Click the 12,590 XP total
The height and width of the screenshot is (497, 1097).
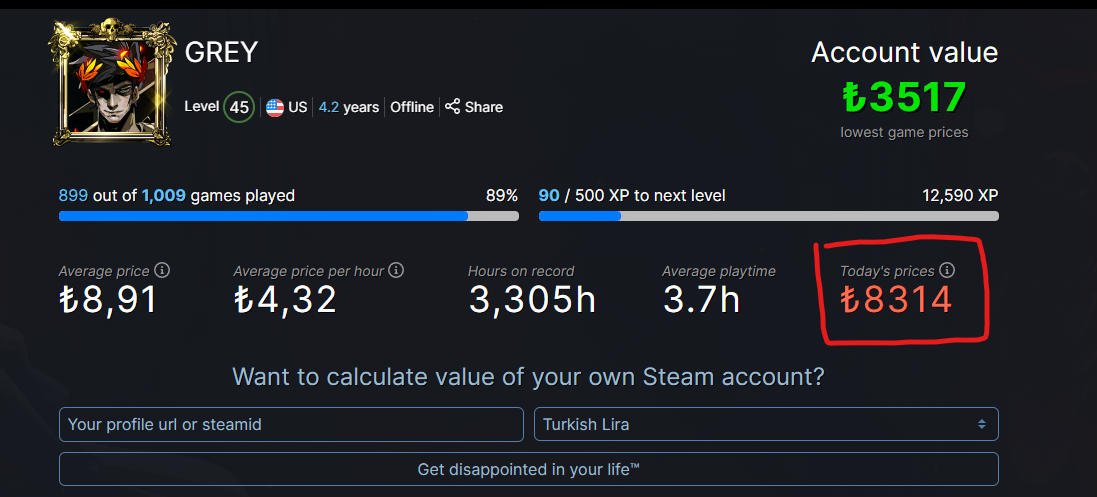(x=960, y=195)
